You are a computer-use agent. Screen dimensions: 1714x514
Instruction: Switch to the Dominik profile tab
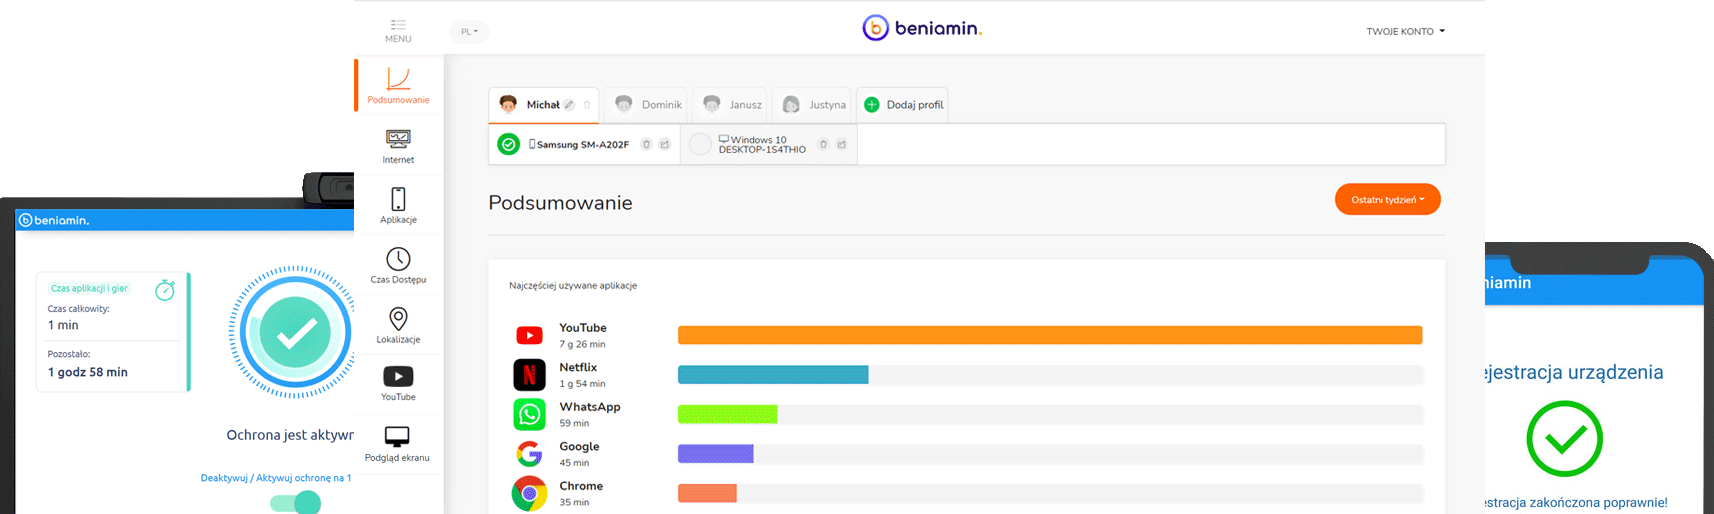tap(645, 104)
